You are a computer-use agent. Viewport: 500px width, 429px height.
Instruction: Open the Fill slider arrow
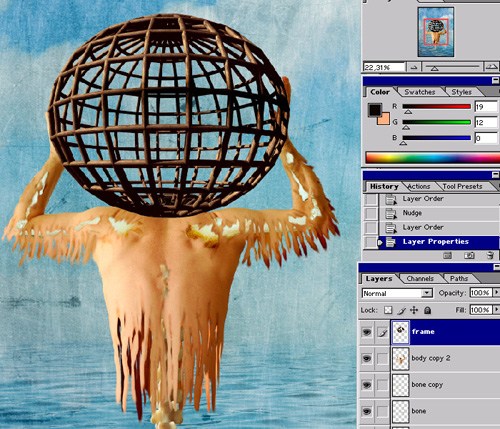496,310
